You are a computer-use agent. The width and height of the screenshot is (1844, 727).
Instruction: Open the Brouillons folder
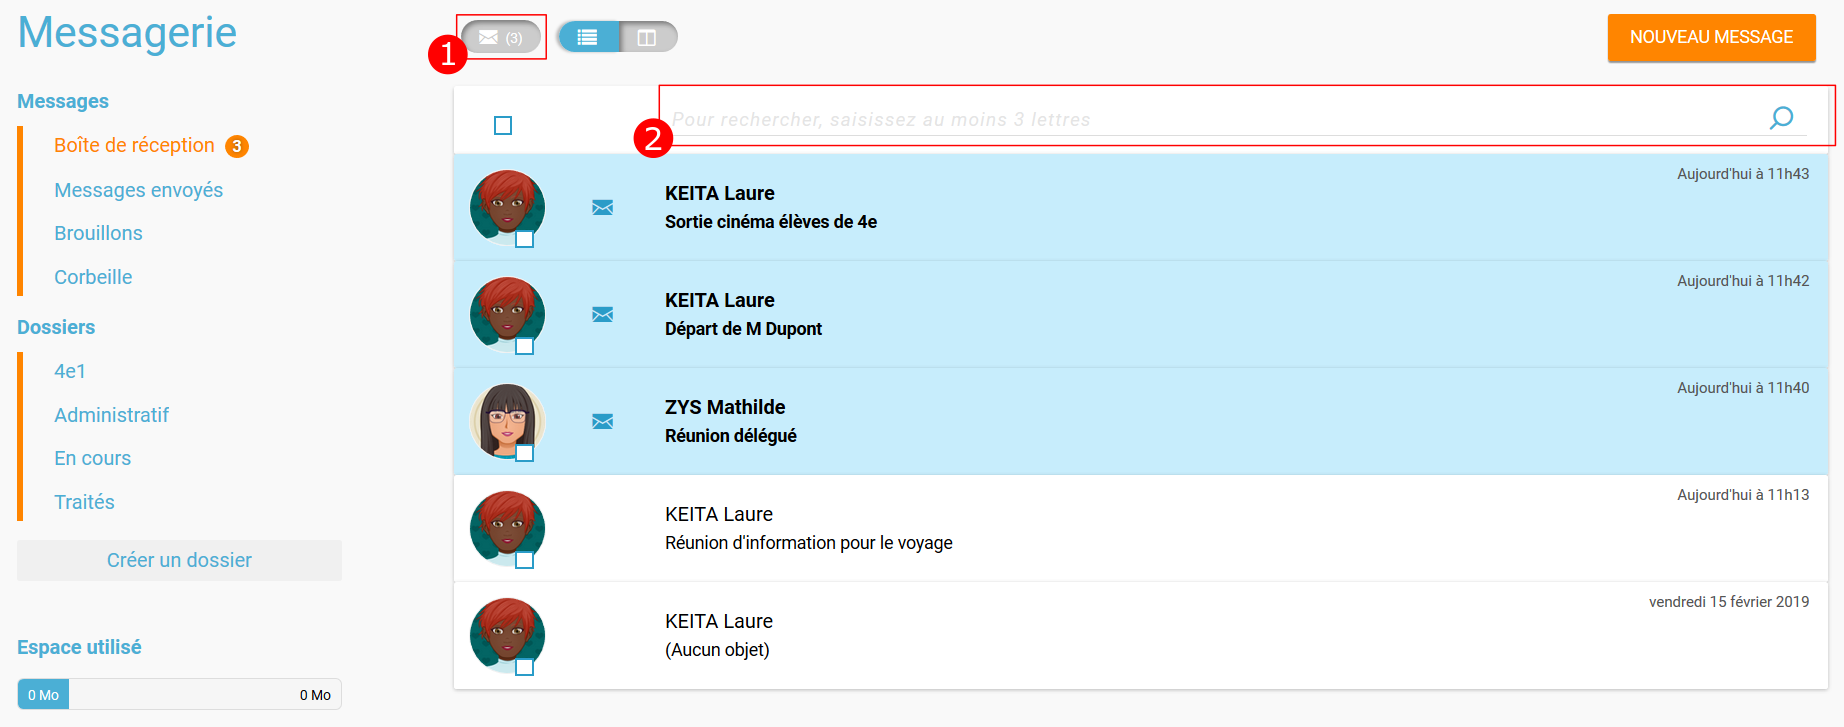coord(98,233)
